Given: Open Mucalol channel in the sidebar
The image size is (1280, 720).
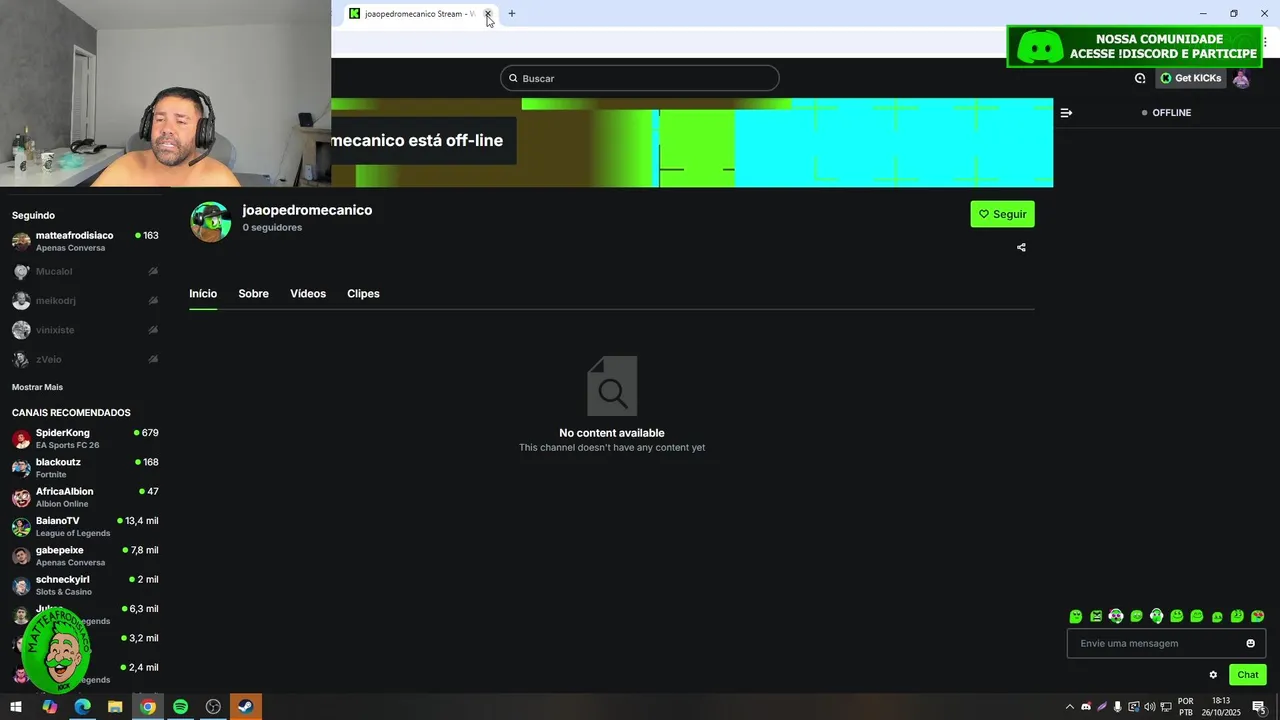Looking at the screenshot, I should click(85, 271).
